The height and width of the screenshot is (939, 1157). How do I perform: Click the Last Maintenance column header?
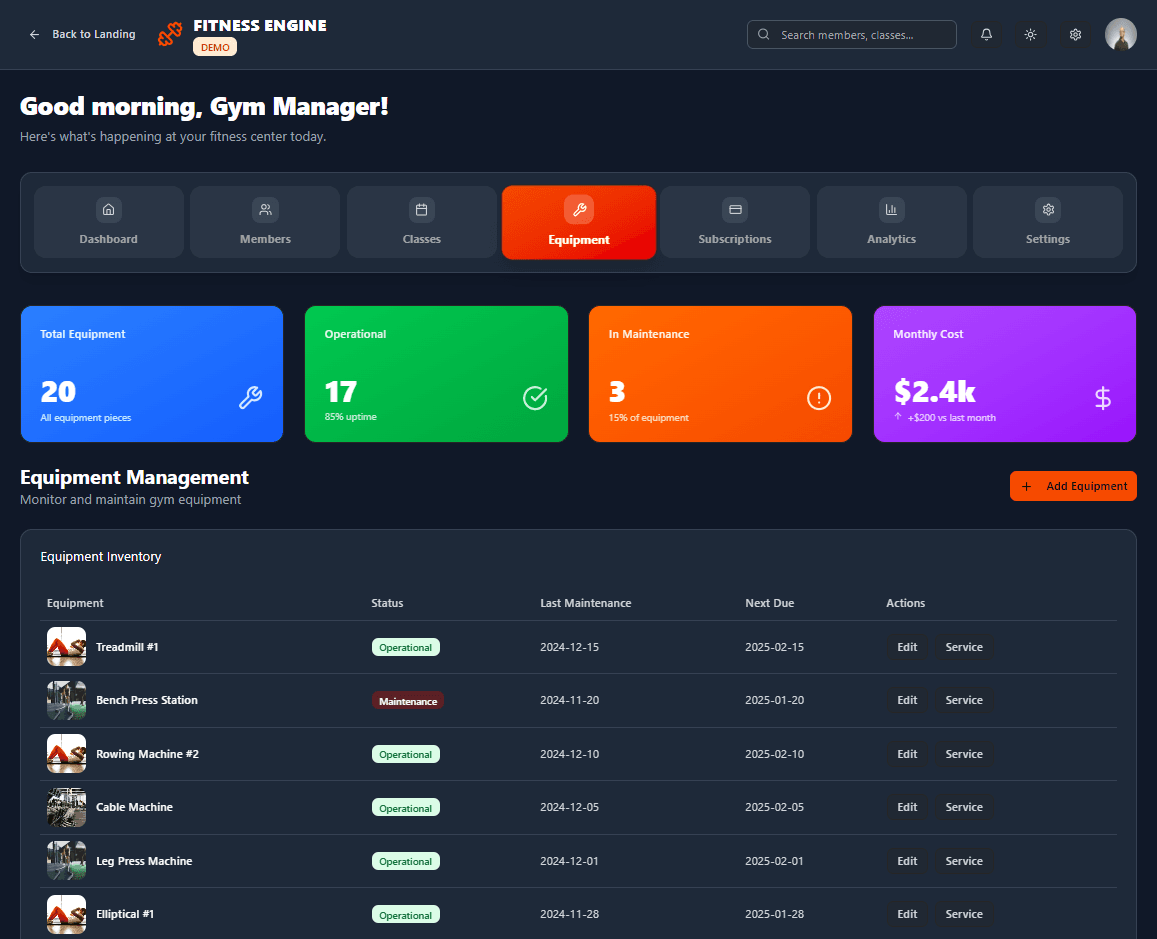coord(586,603)
